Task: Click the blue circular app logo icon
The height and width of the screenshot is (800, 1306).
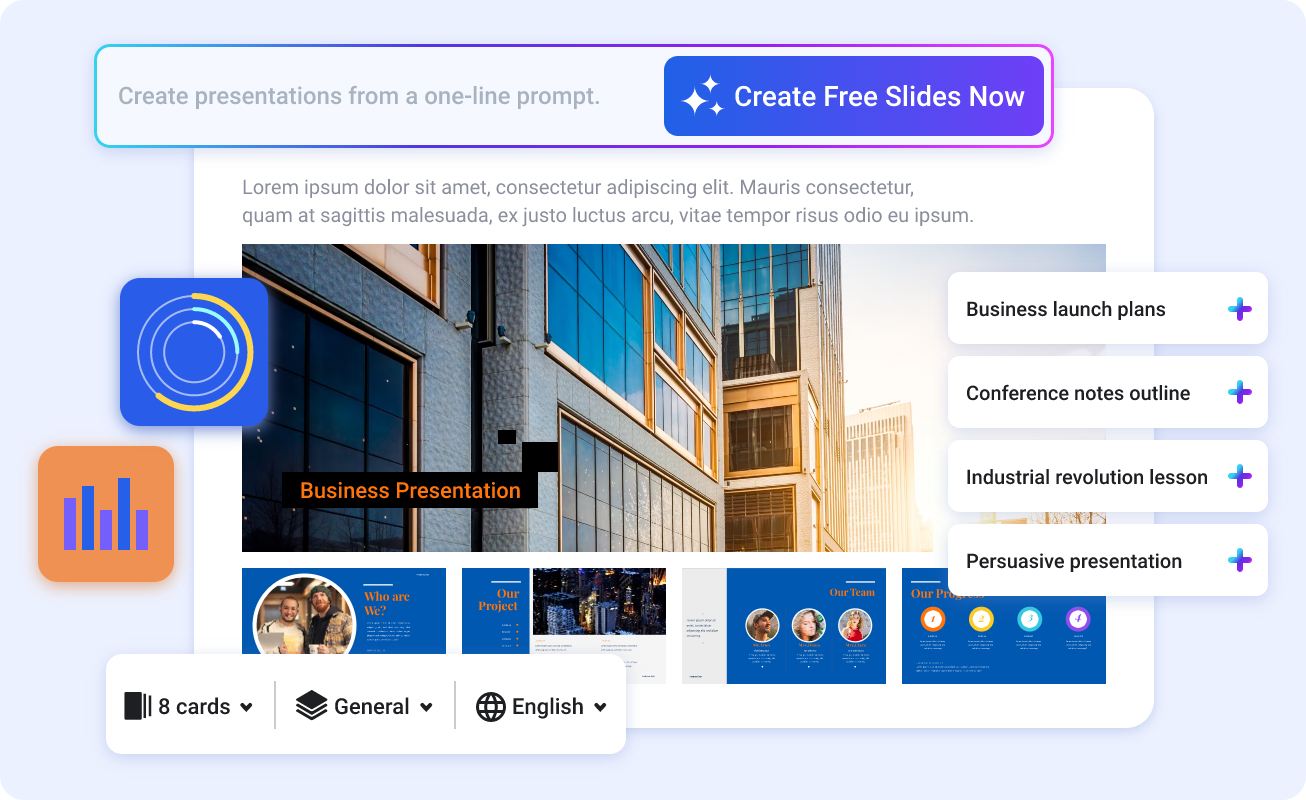Action: pyautogui.click(x=193, y=351)
